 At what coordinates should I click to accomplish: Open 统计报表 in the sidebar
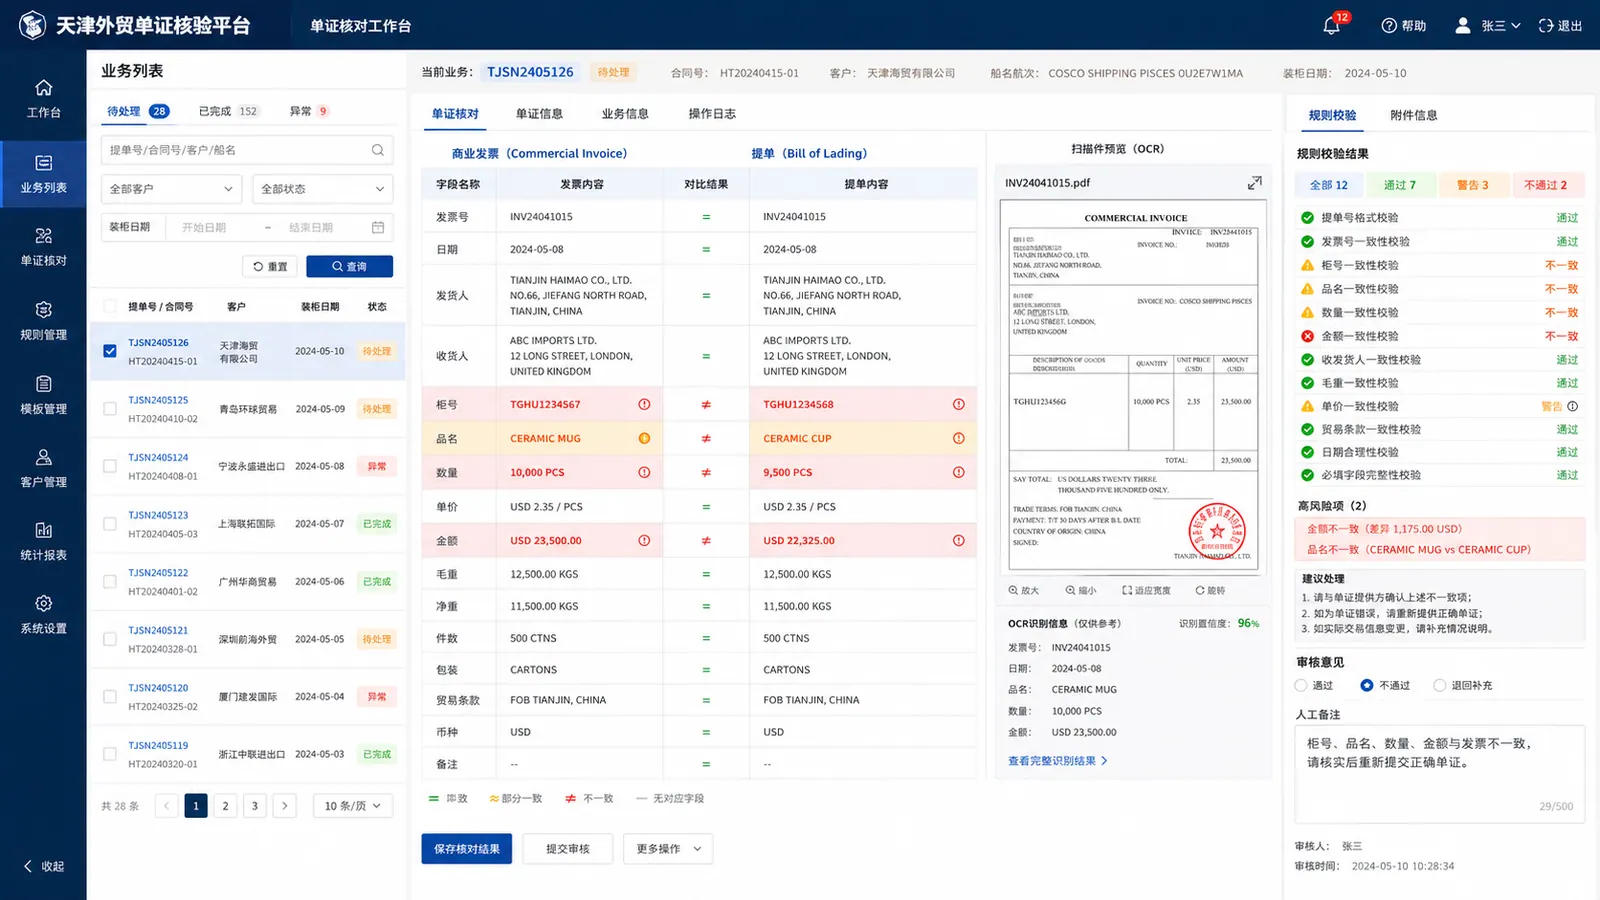coord(43,541)
